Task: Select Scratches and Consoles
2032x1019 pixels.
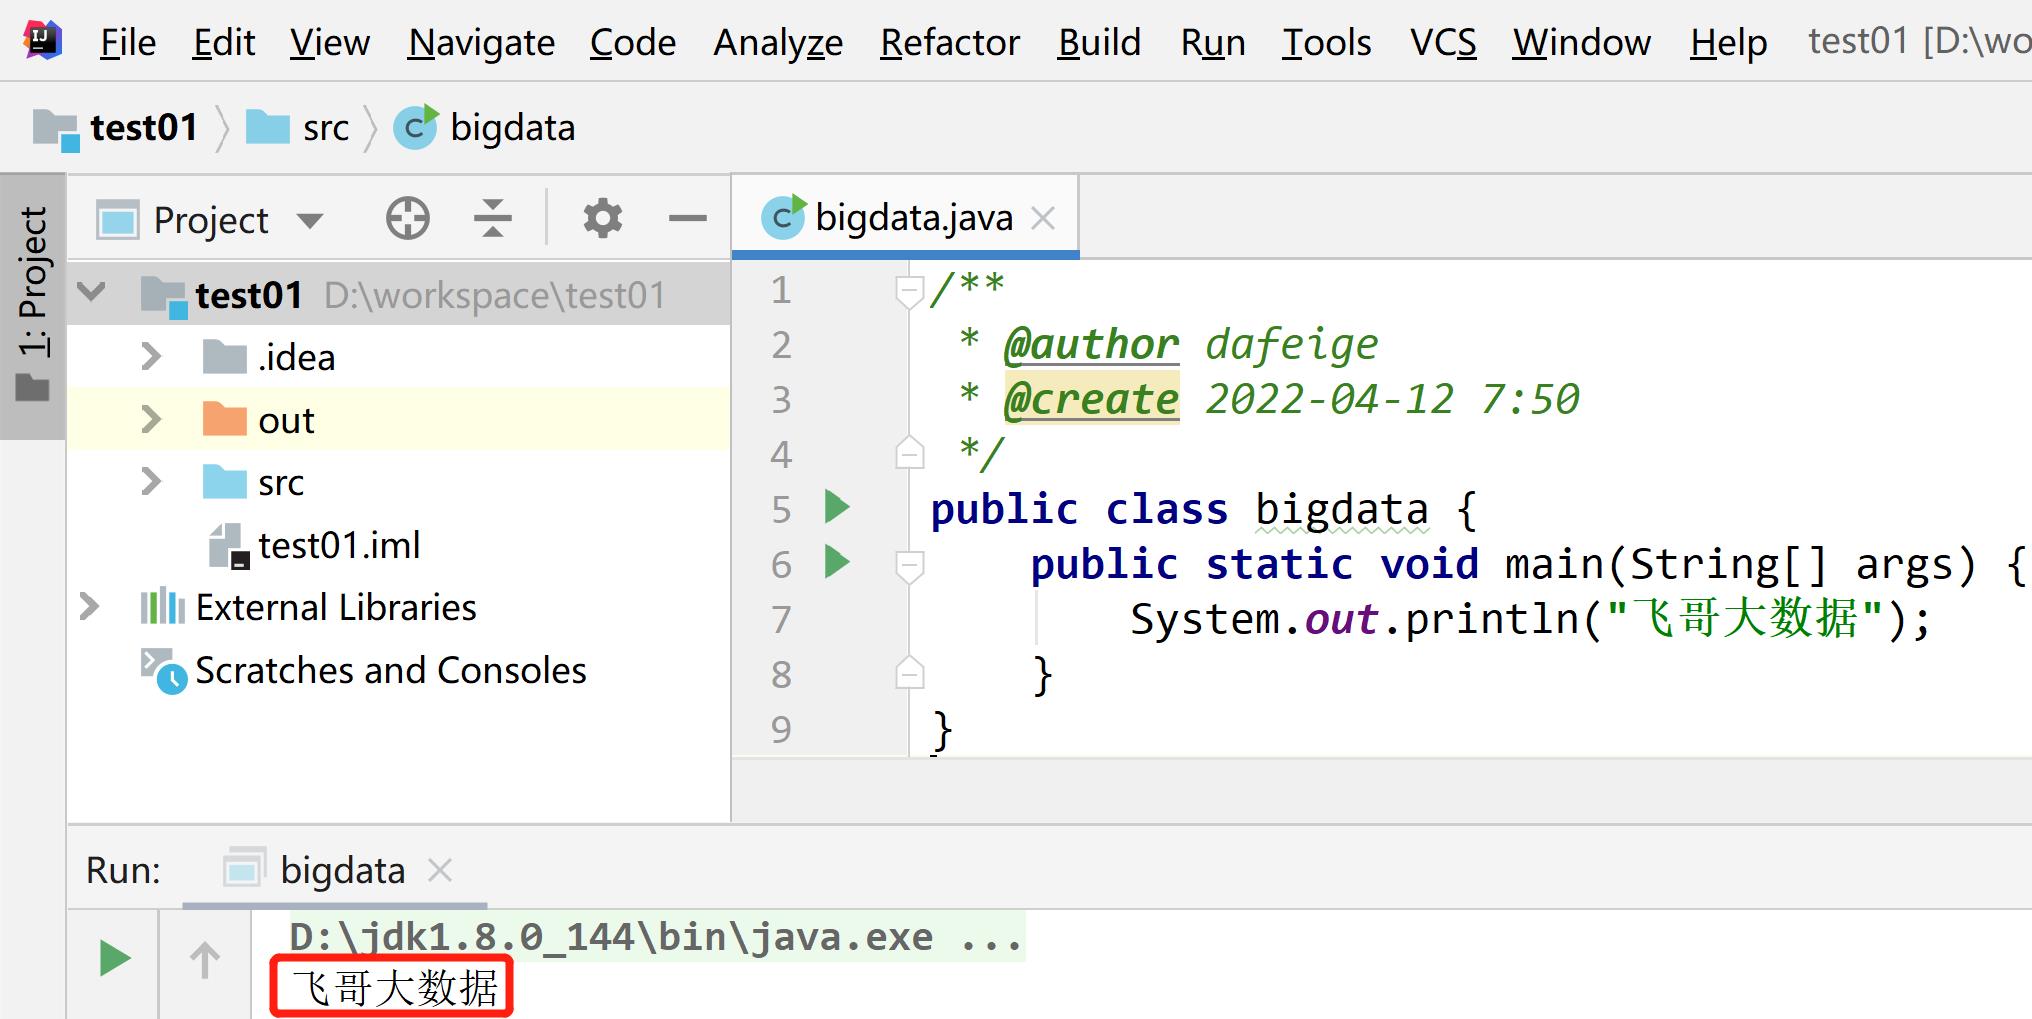Action: pos(399,670)
